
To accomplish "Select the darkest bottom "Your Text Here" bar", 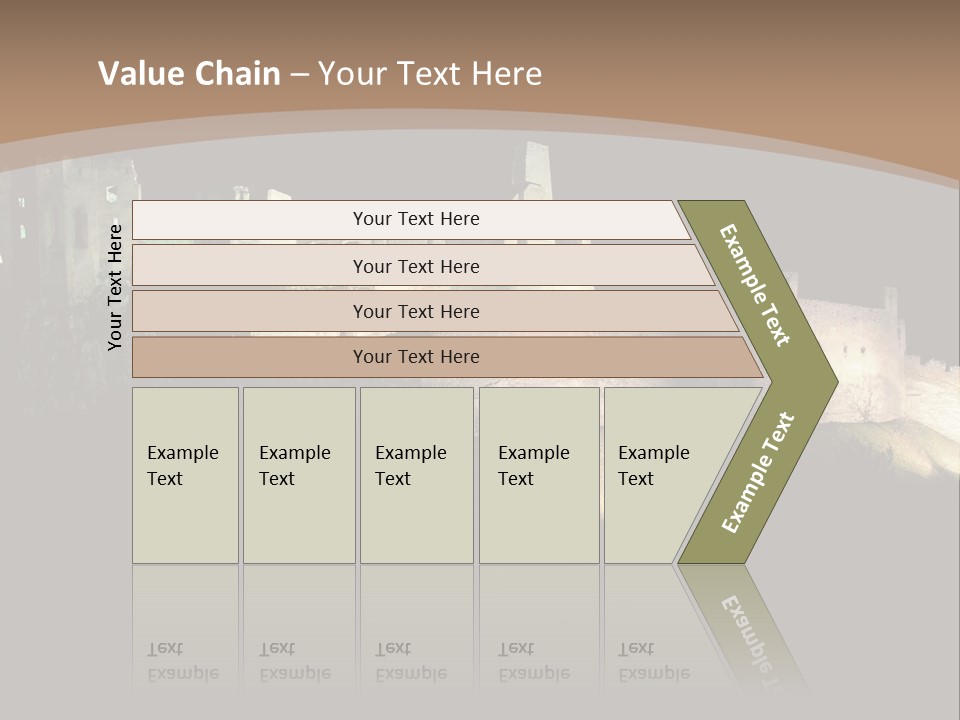I will [415, 357].
